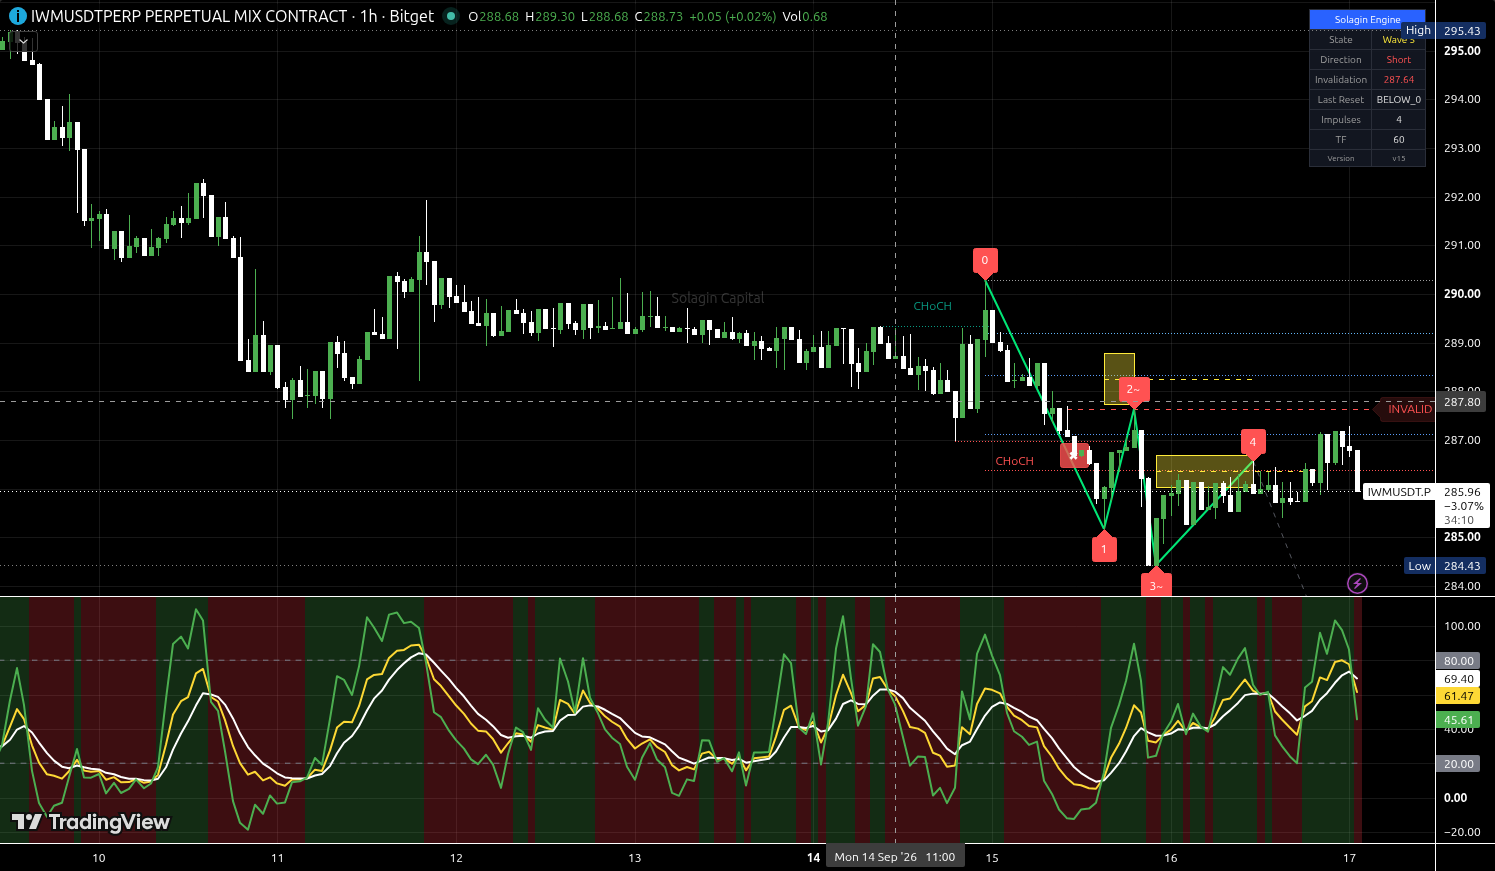Click the blue info icon beside the symbol name
This screenshot has width=1495, height=871.
click(x=17, y=16)
